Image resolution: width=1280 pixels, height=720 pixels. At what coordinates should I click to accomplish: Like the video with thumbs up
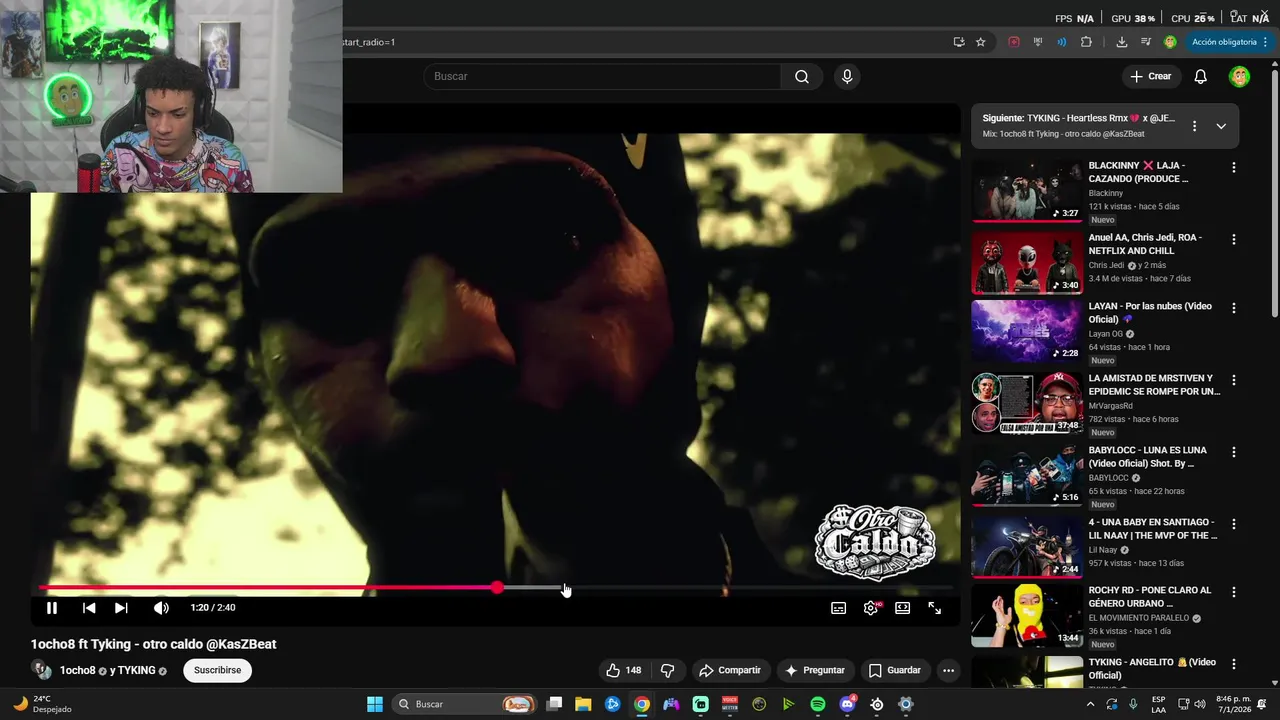(623, 670)
